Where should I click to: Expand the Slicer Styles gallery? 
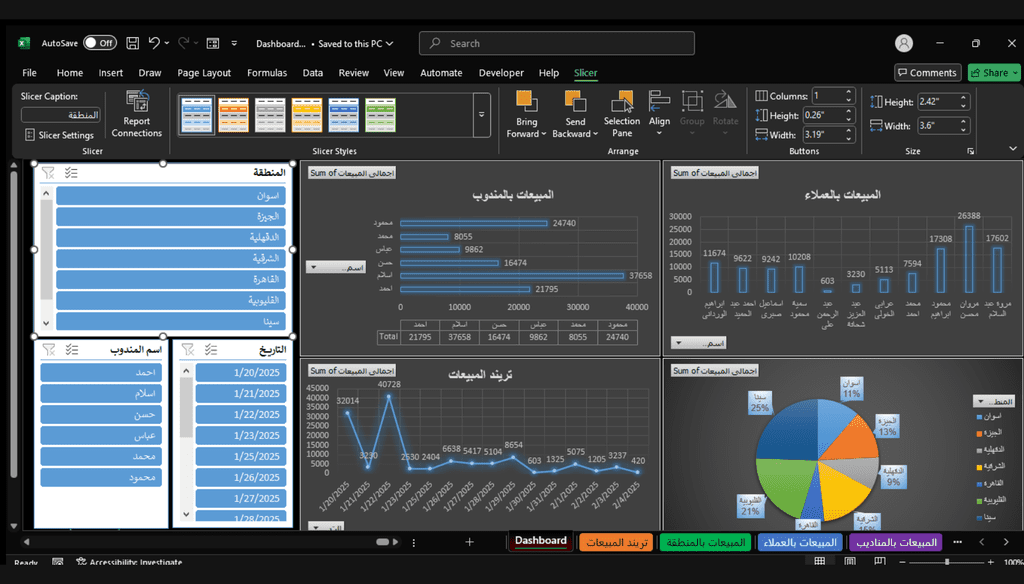pos(481,115)
